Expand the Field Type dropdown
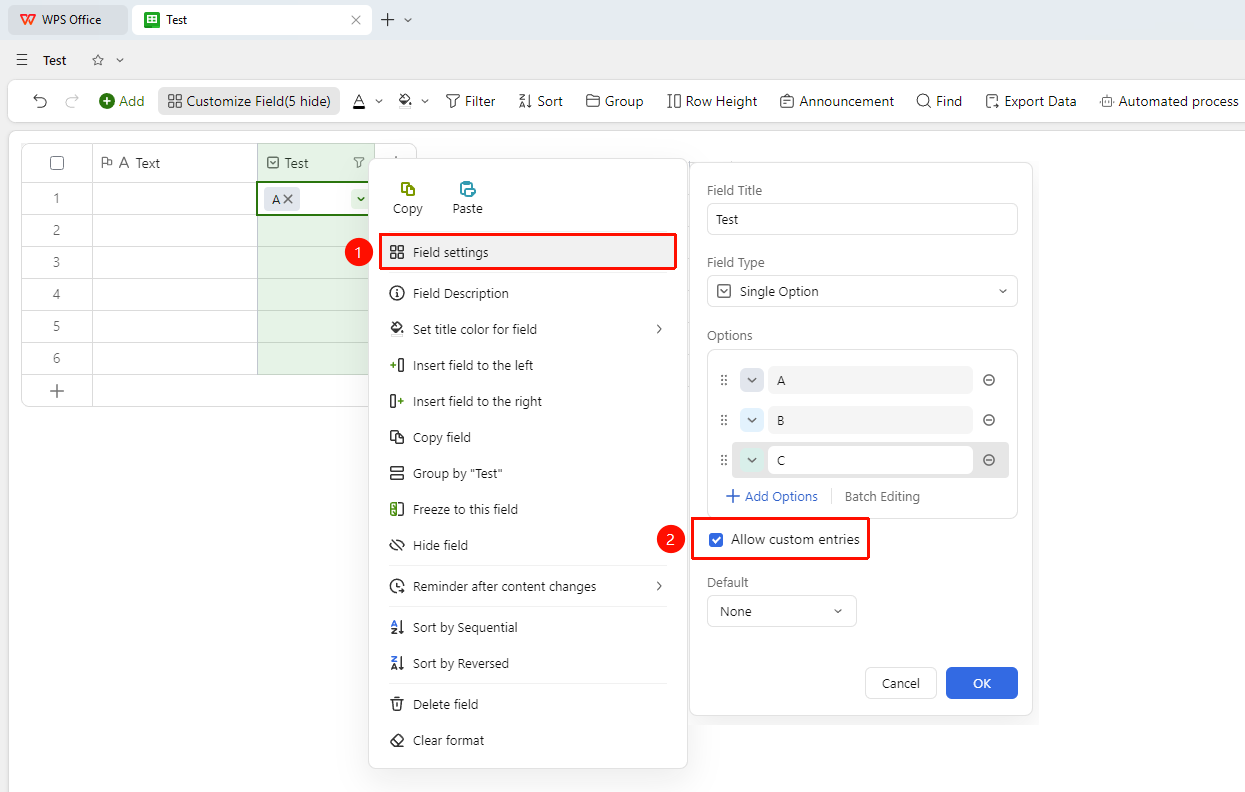The width and height of the screenshot is (1245, 792). [862, 291]
